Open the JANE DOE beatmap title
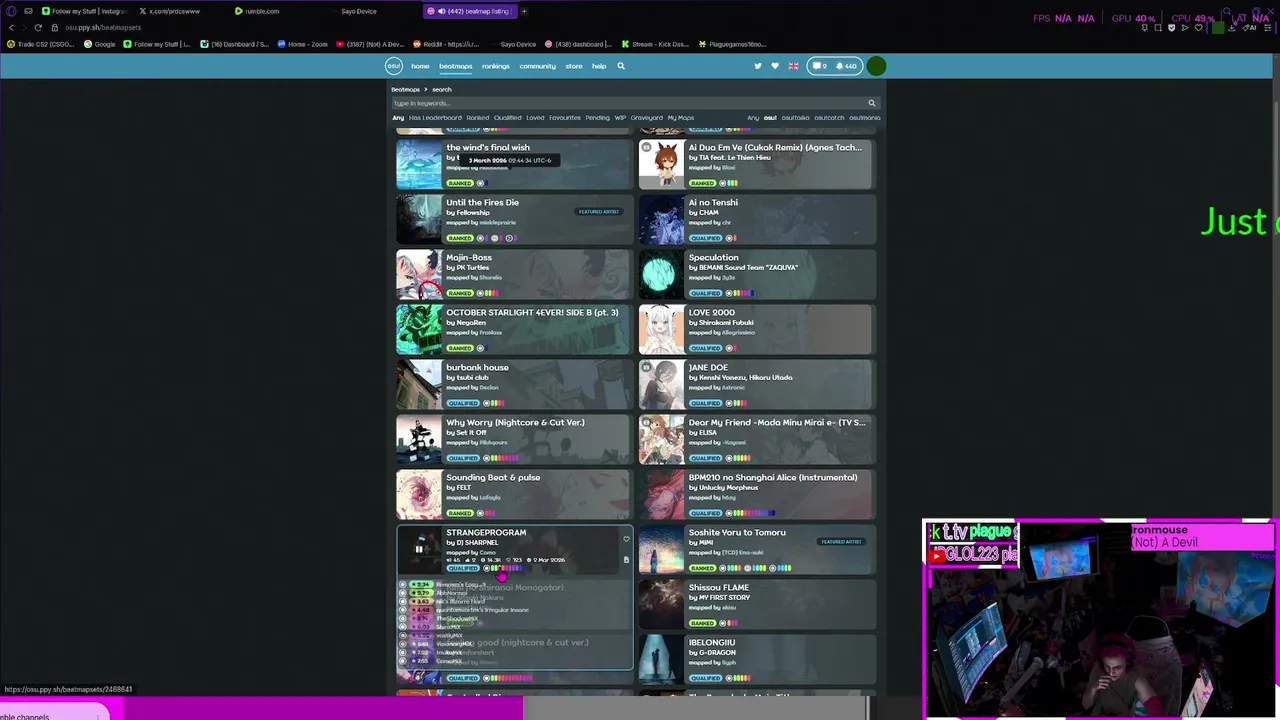This screenshot has height=720, width=1280. 708,367
